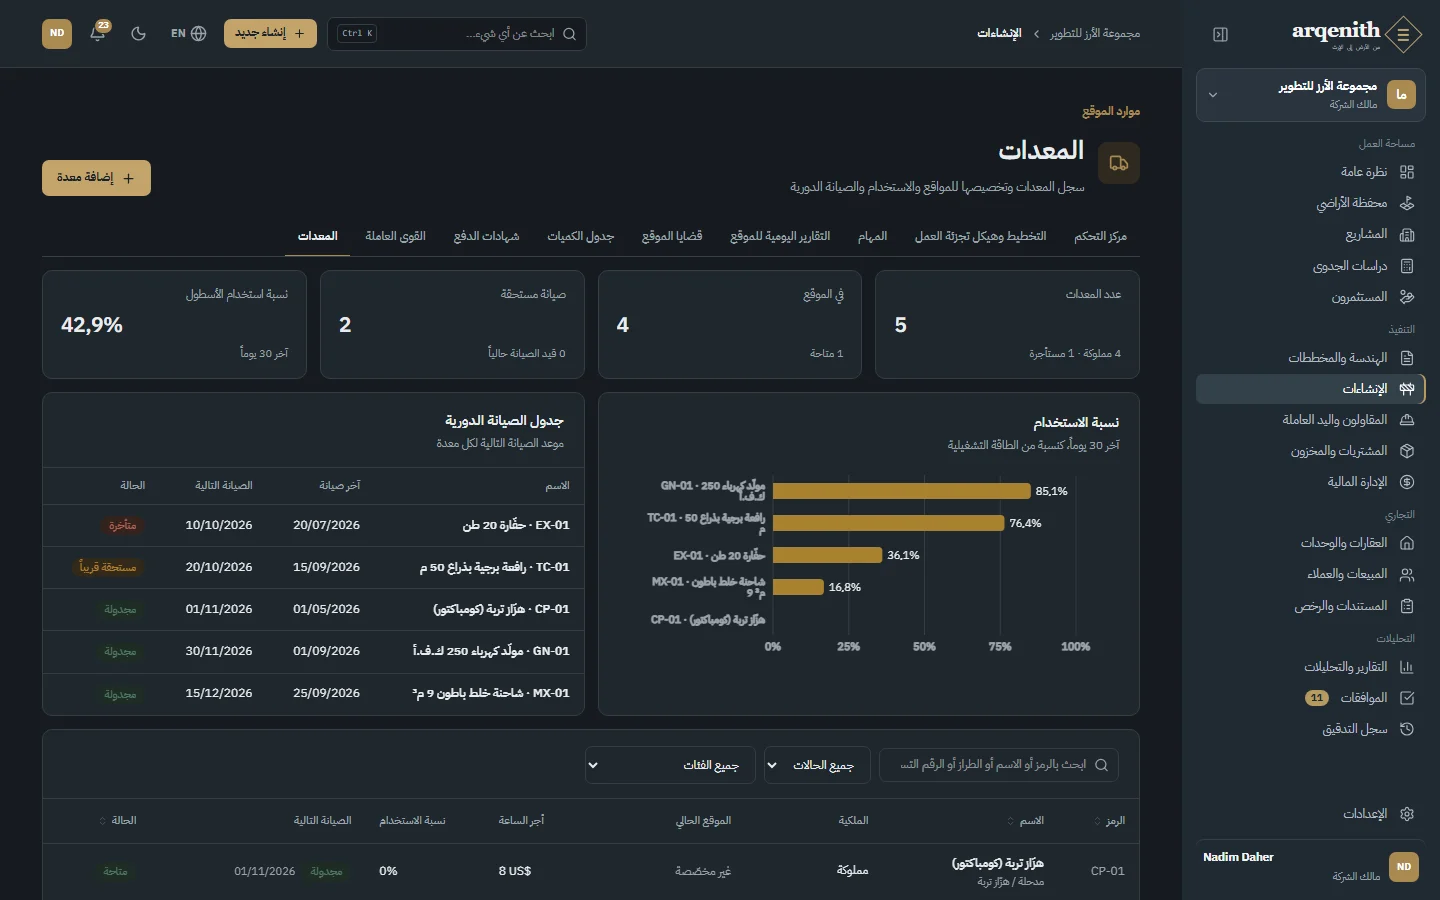Open العقارات والوحدات in the sidebar
The height and width of the screenshot is (900, 1440).
click(x=1310, y=543)
